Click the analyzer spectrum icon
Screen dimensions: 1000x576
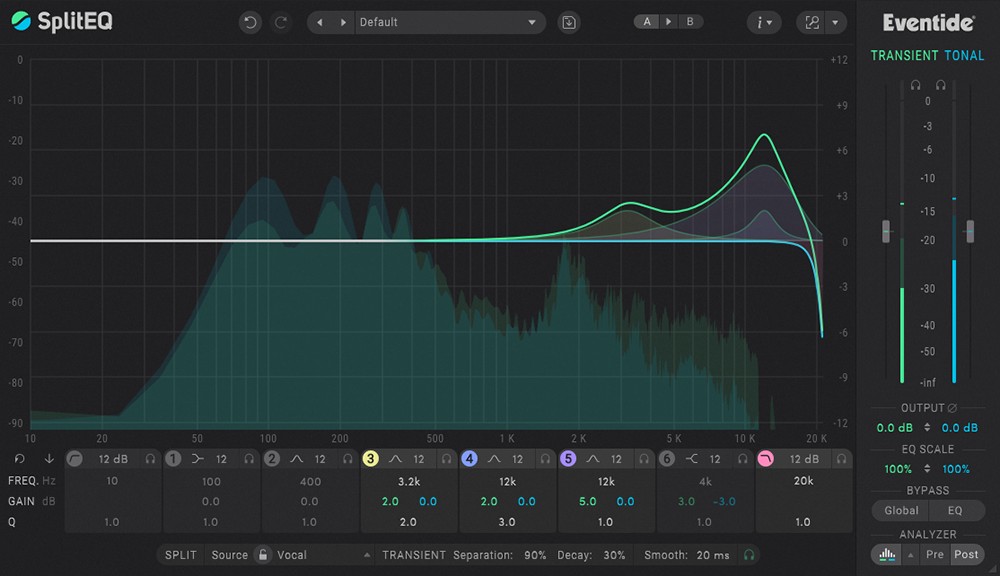[x=886, y=555]
